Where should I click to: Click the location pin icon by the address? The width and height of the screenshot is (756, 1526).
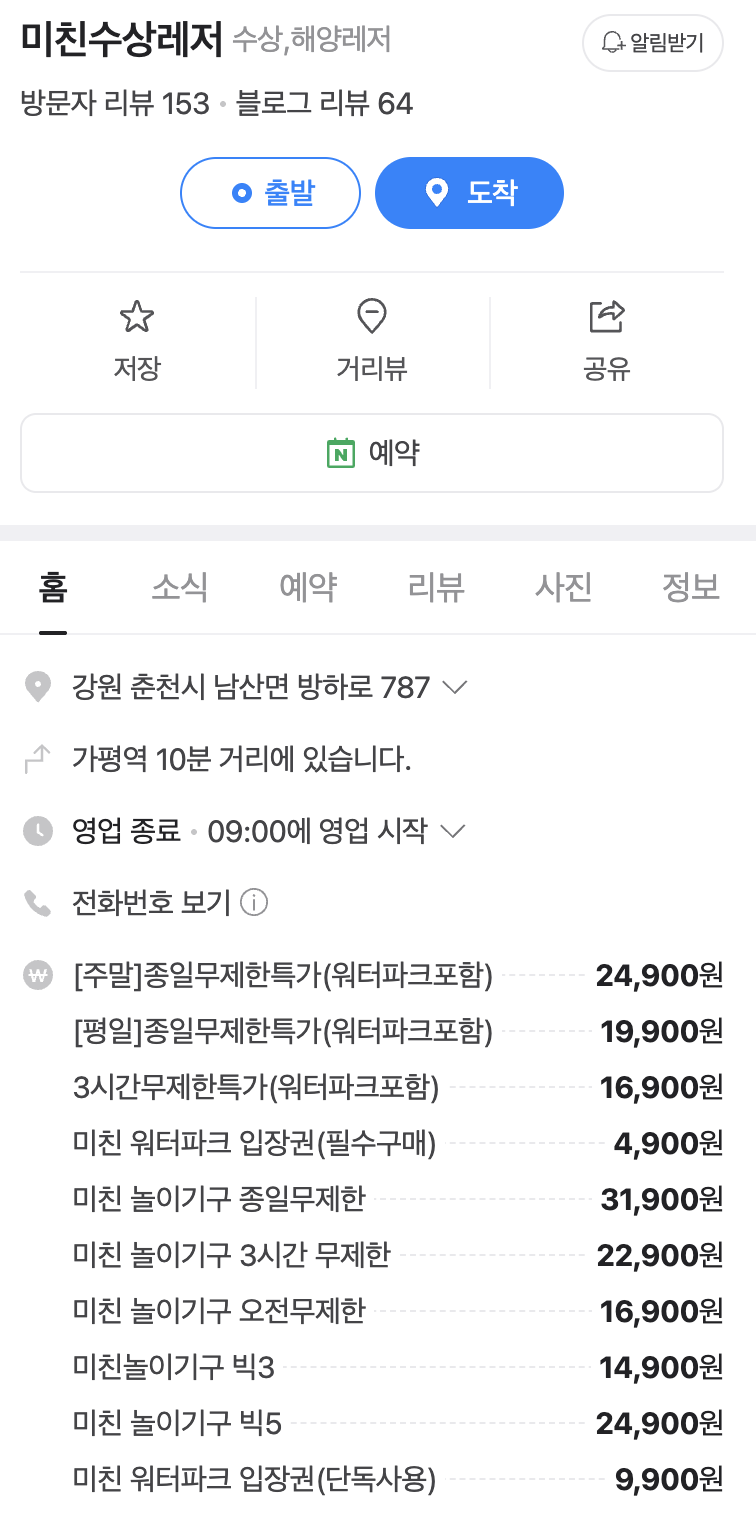pyautogui.click(x=37, y=688)
